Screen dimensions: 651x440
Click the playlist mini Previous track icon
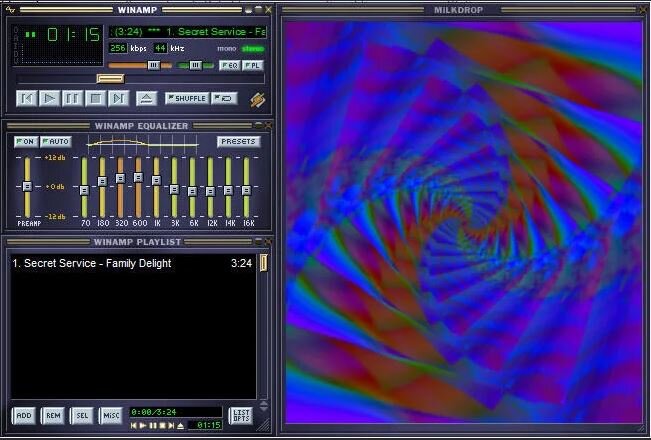tap(133, 425)
